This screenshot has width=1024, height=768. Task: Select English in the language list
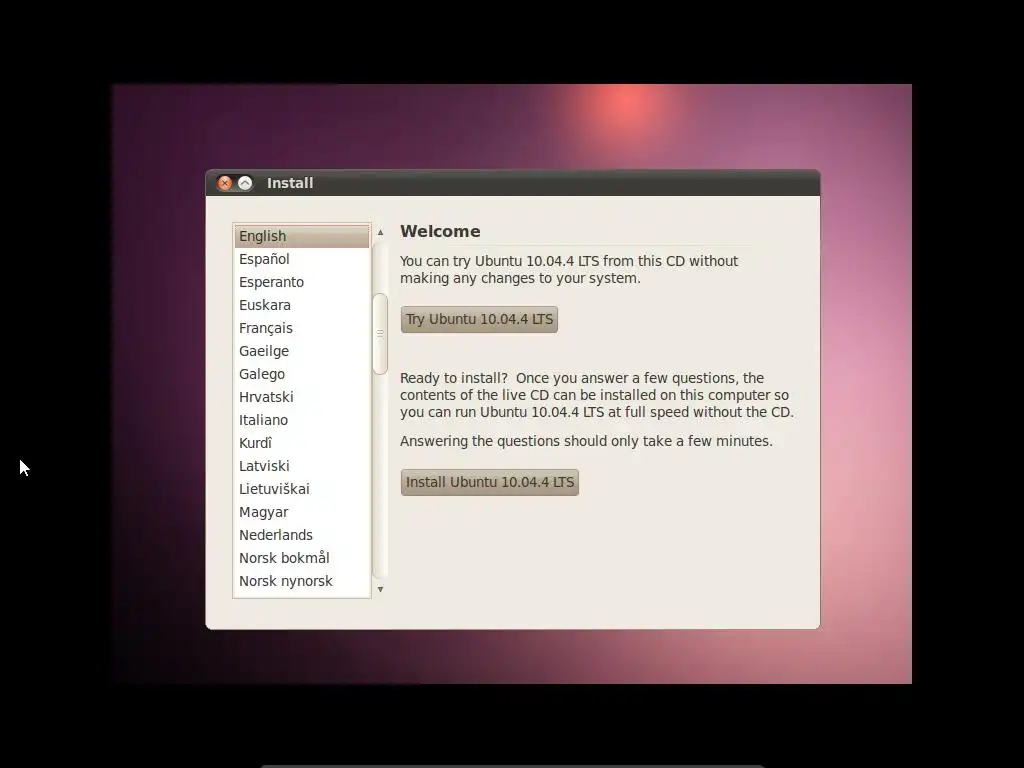pos(302,236)
